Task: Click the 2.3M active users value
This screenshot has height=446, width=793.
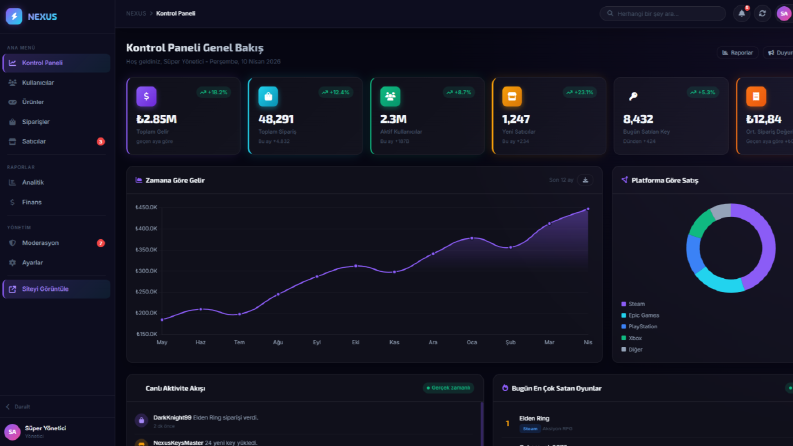Action: tap(393, 119)
